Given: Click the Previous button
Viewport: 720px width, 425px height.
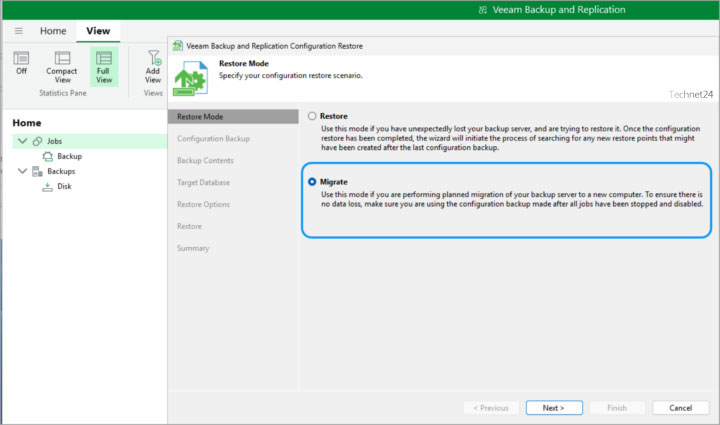Looking at the screenshot, I should pos(491,408).
